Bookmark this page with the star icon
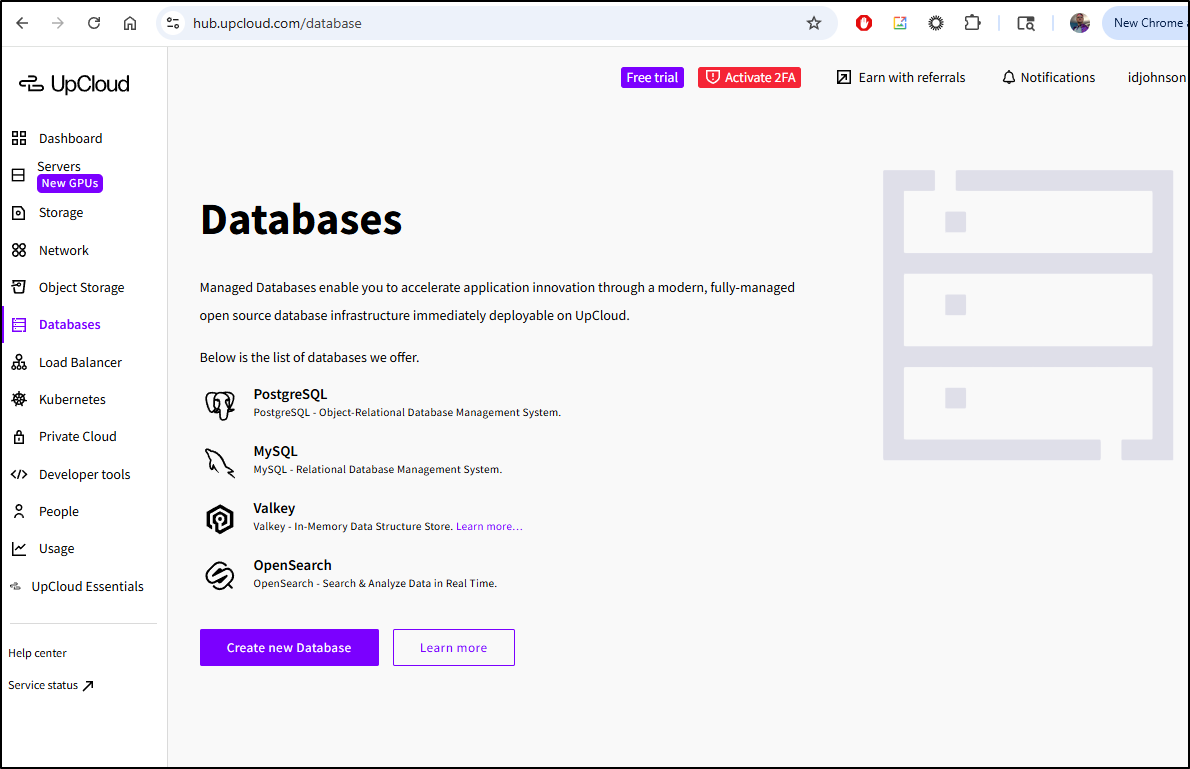 pyautogui.click(x=814, y=23)
